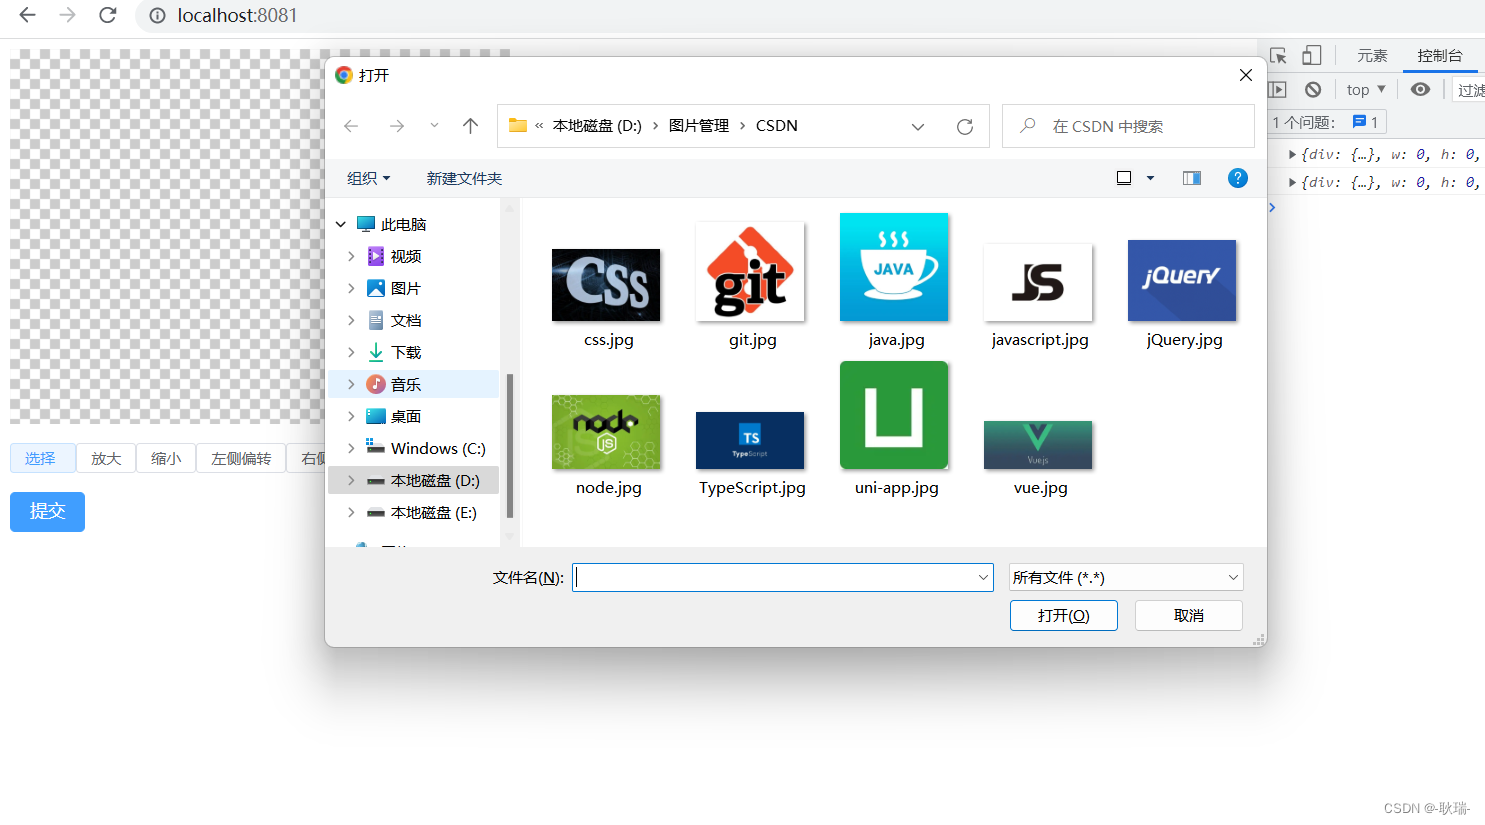Focus the 文件名 input field
Image resolution: width=1485 pixels, height=825 pixels.
(782, 577)
